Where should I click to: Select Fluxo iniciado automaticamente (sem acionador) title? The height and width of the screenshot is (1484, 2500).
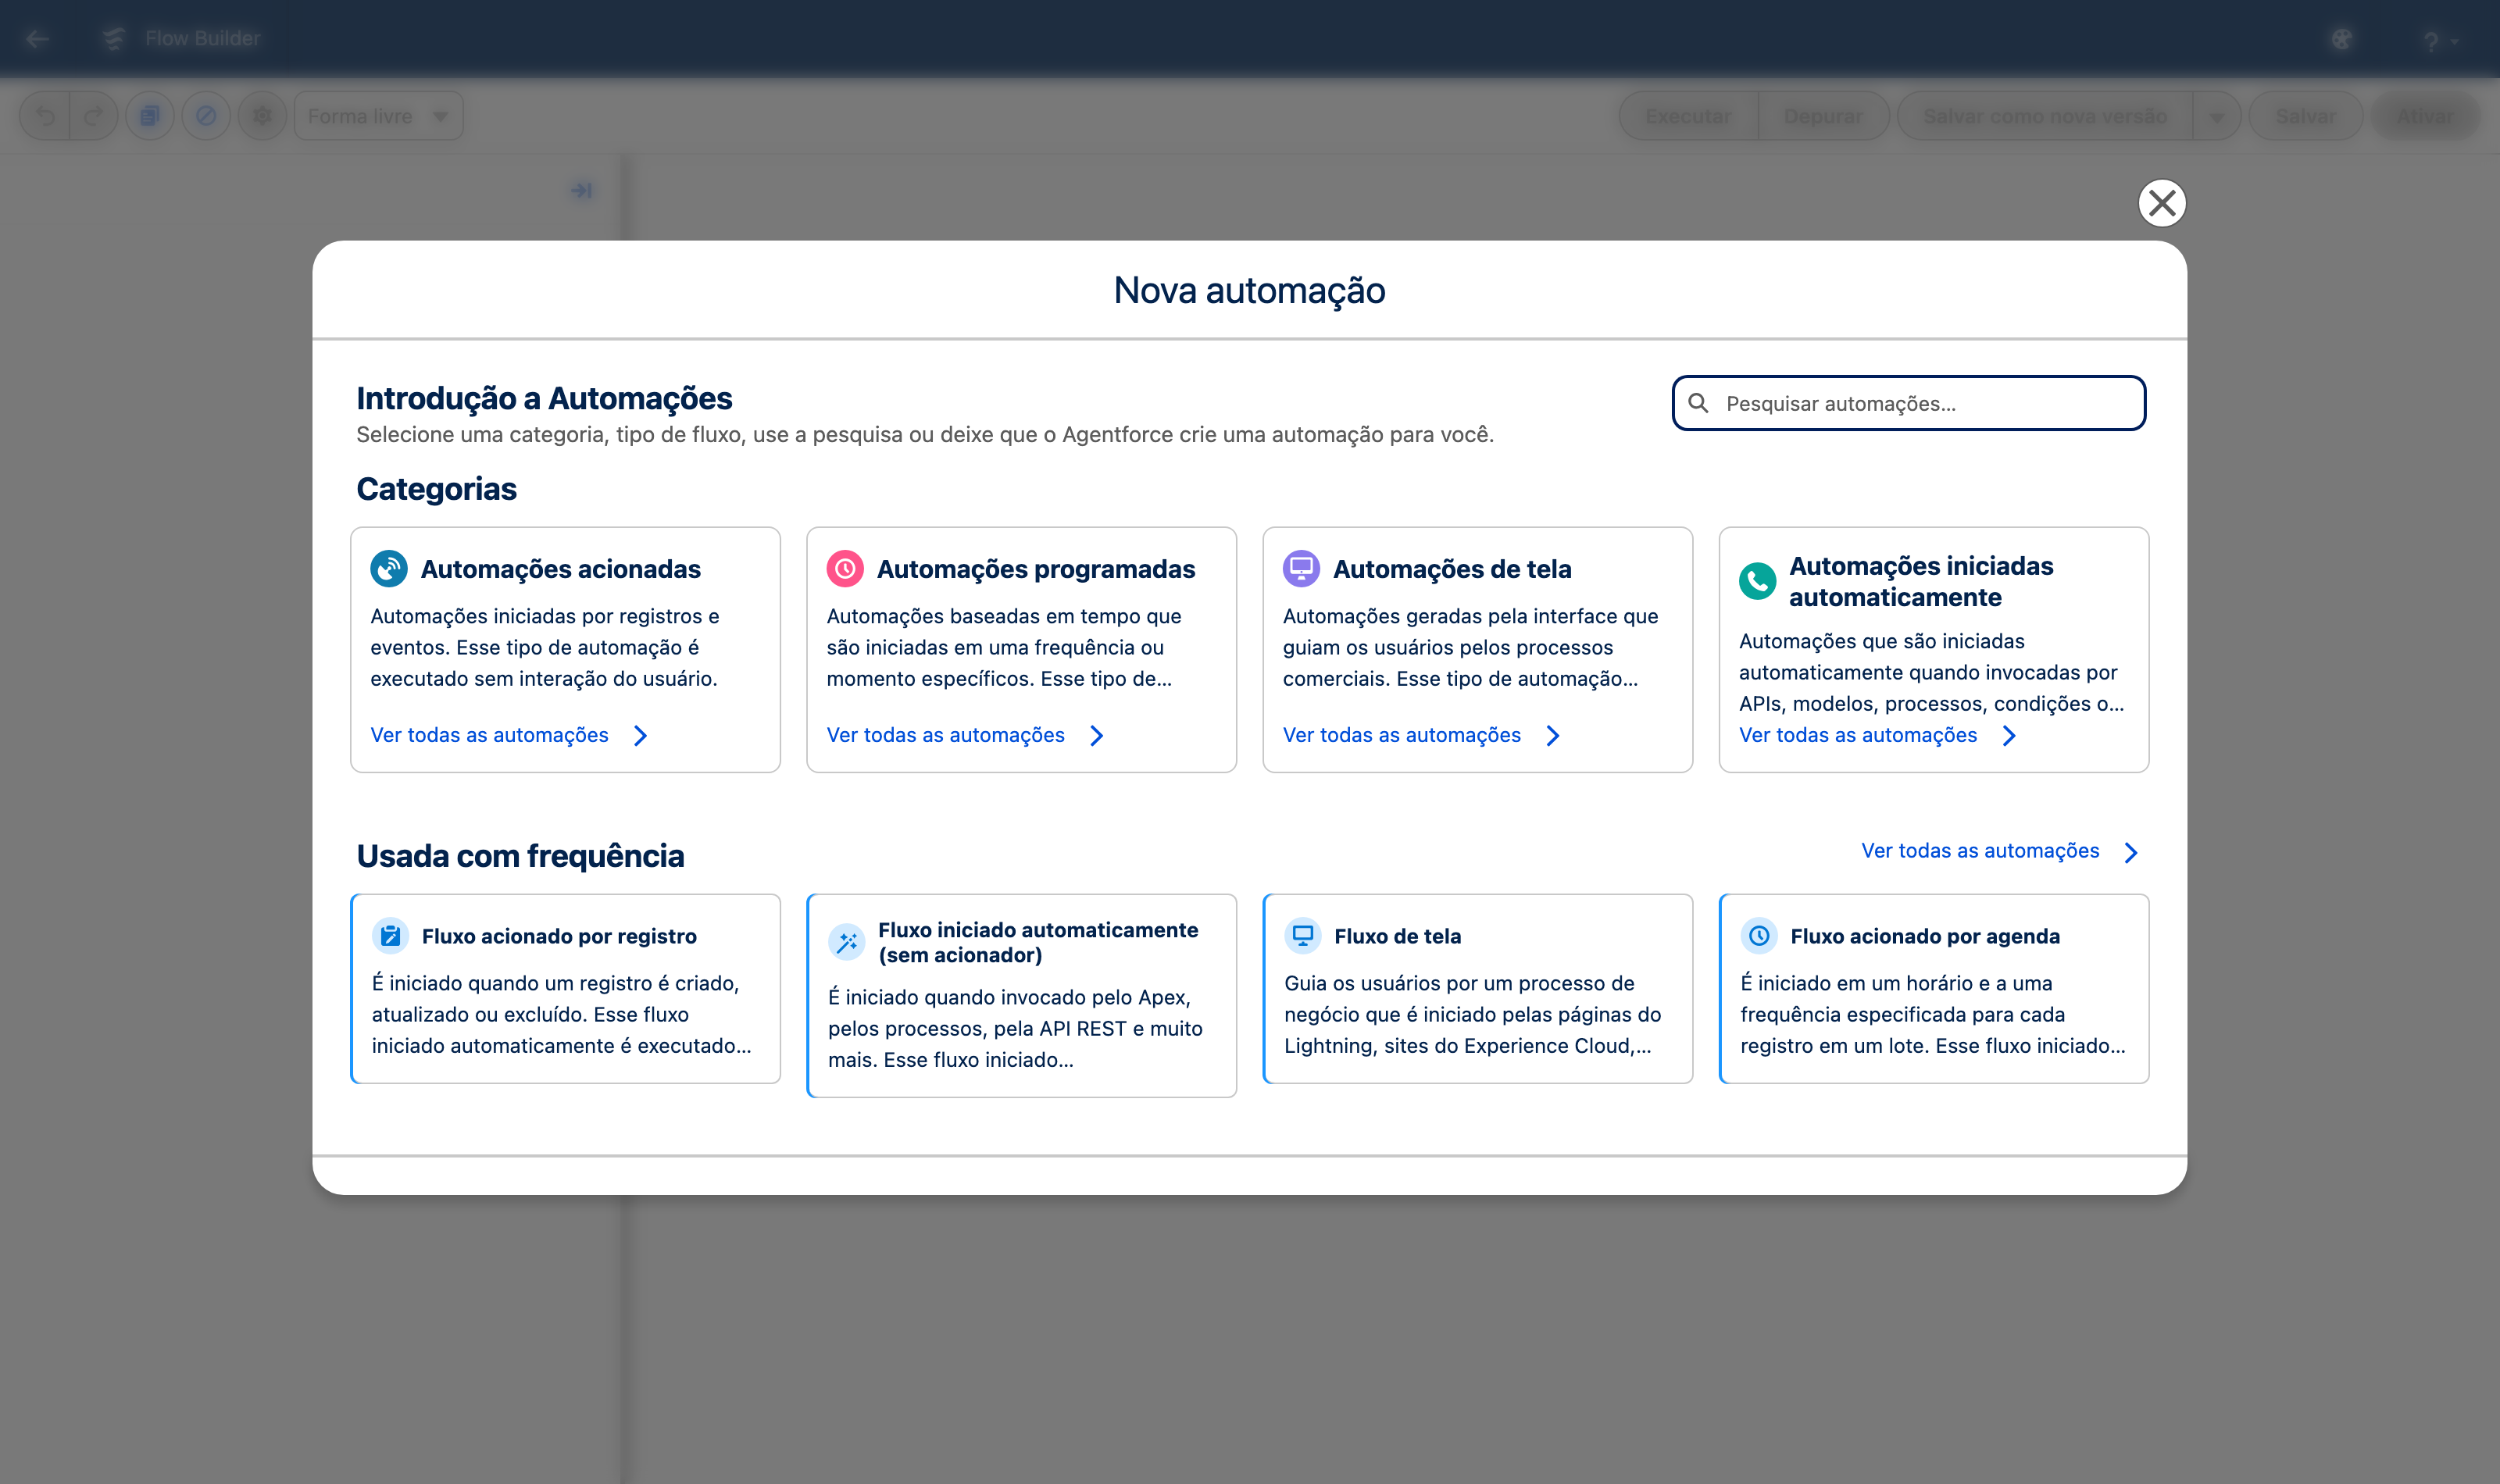1038,942
